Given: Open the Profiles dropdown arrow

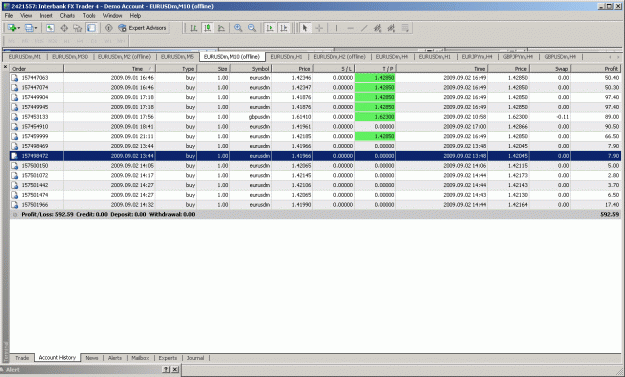Looking at the screenshot, I should (x=36, y=28).
